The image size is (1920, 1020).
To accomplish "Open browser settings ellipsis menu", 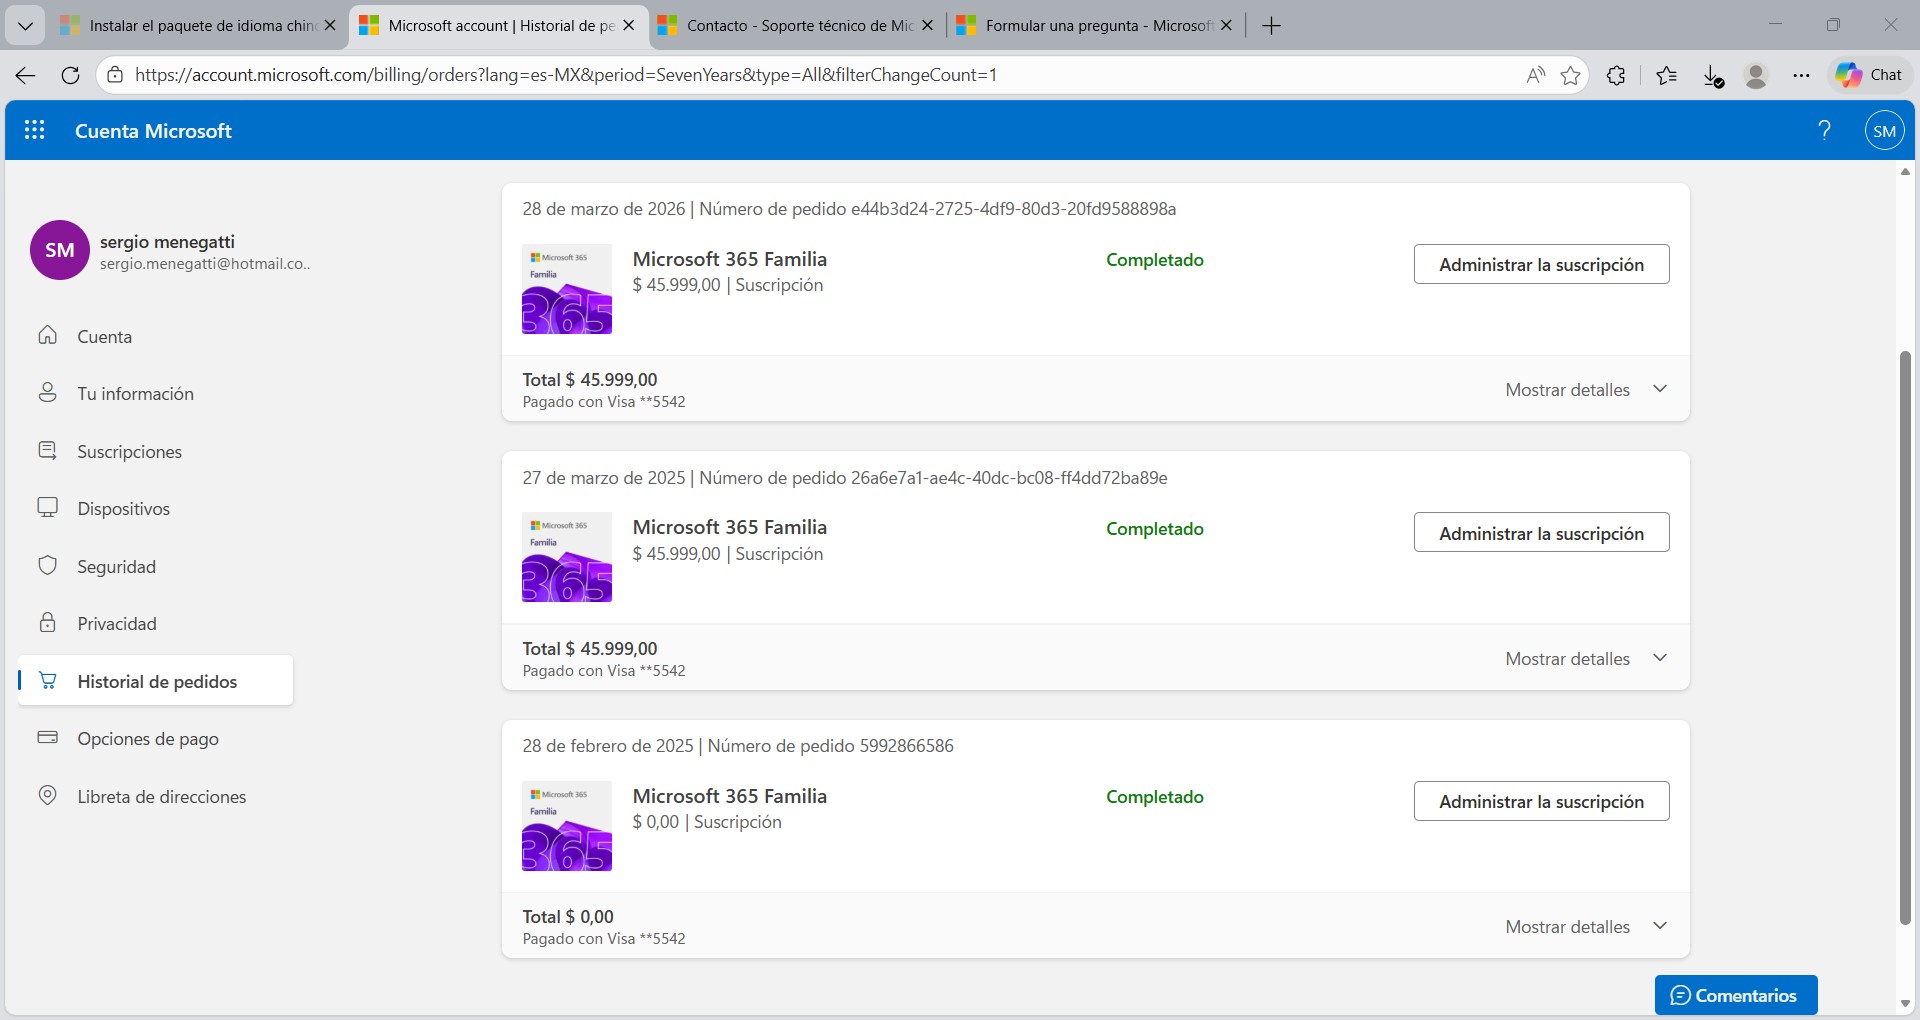I will pos(1801,75).
